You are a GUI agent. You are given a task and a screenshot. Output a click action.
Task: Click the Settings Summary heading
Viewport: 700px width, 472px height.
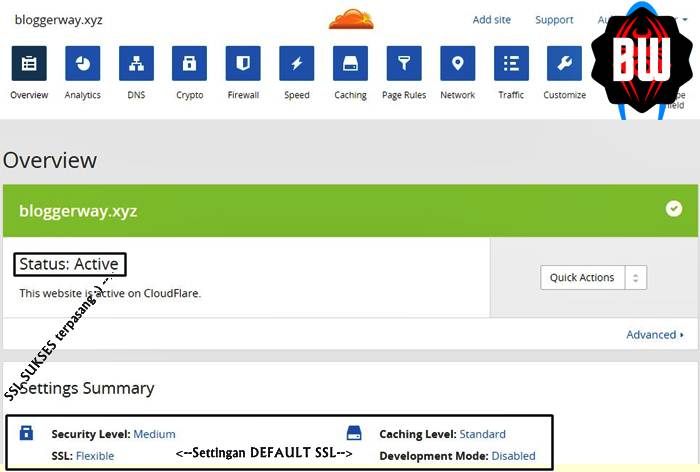point(87,388)
